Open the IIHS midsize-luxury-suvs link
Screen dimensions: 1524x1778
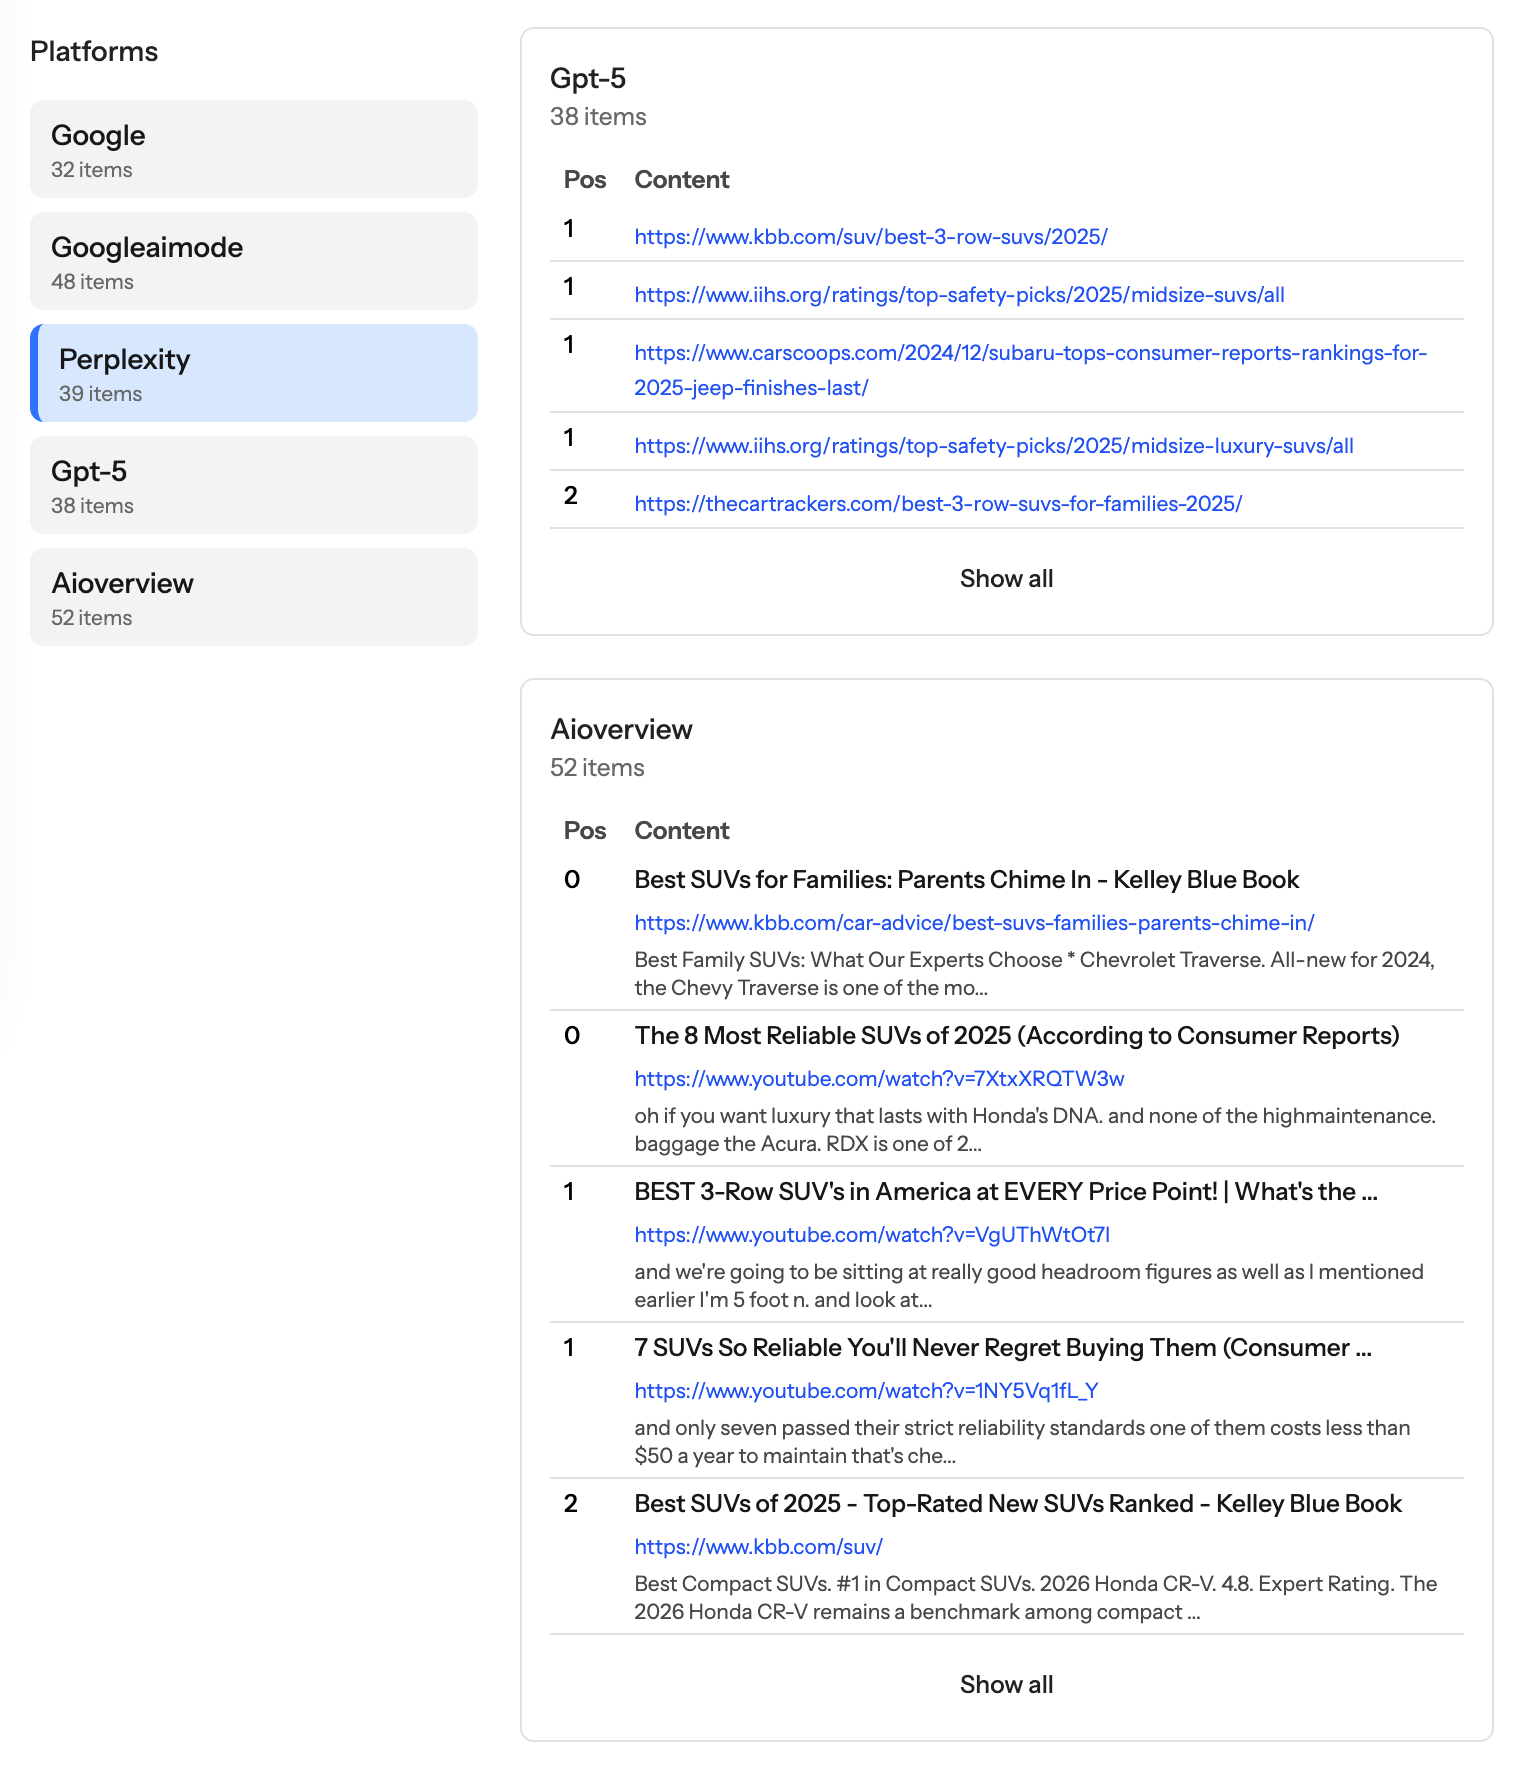(993, 446)
